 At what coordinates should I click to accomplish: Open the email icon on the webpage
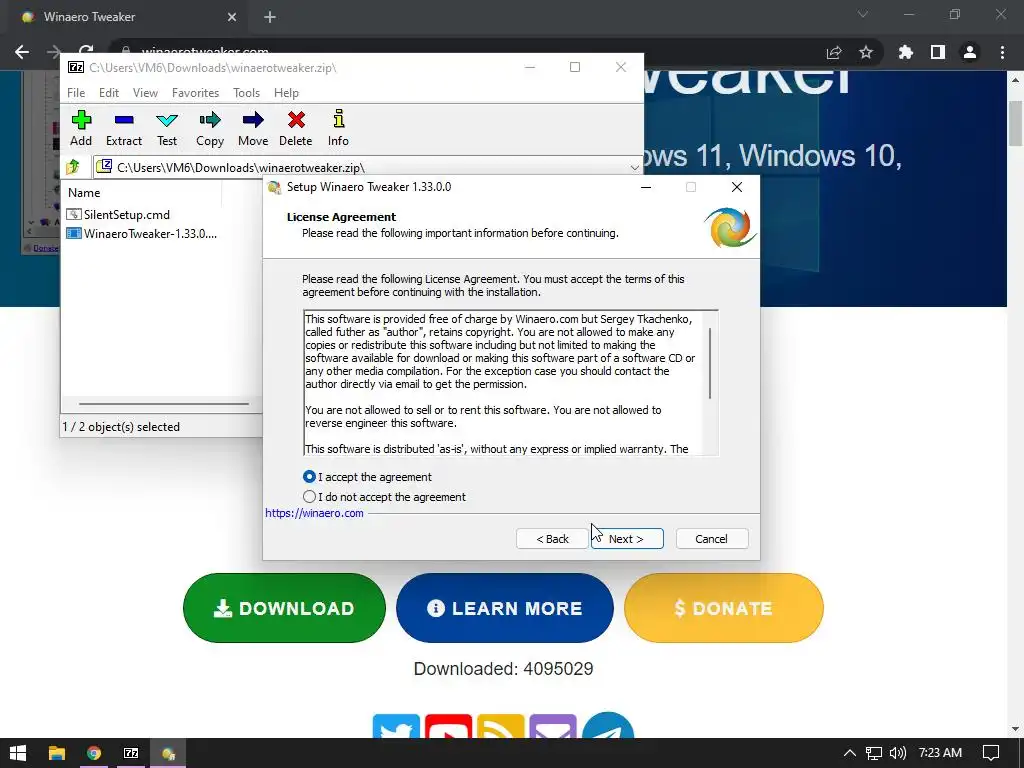[553, 726]
